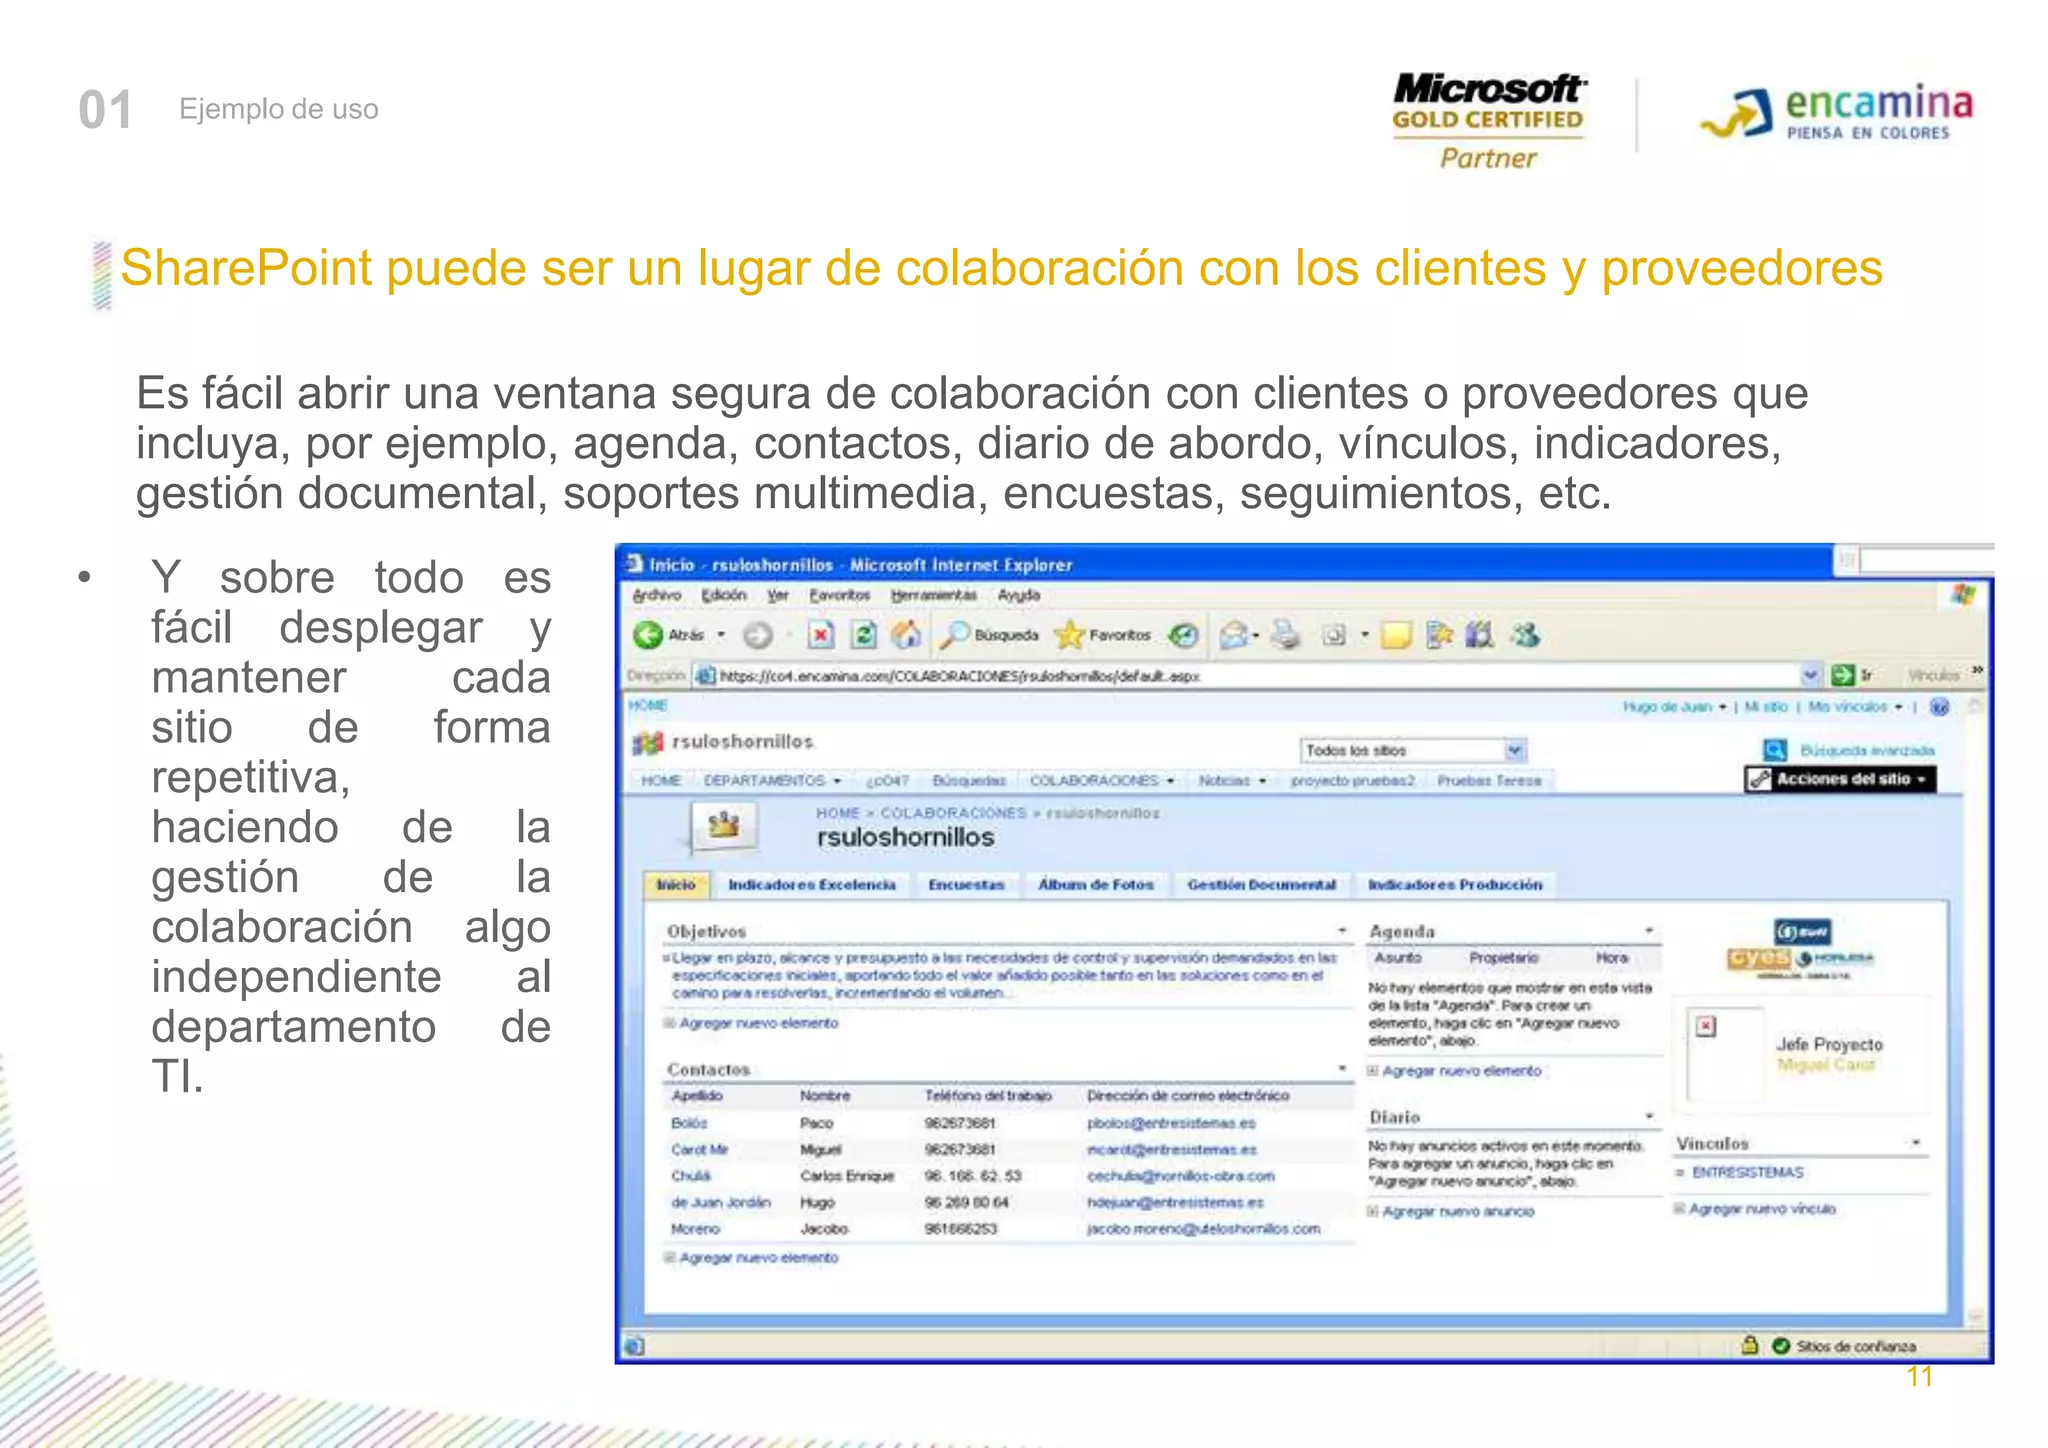
Task: Click the Favoritos star icon
Action: 1070,634
